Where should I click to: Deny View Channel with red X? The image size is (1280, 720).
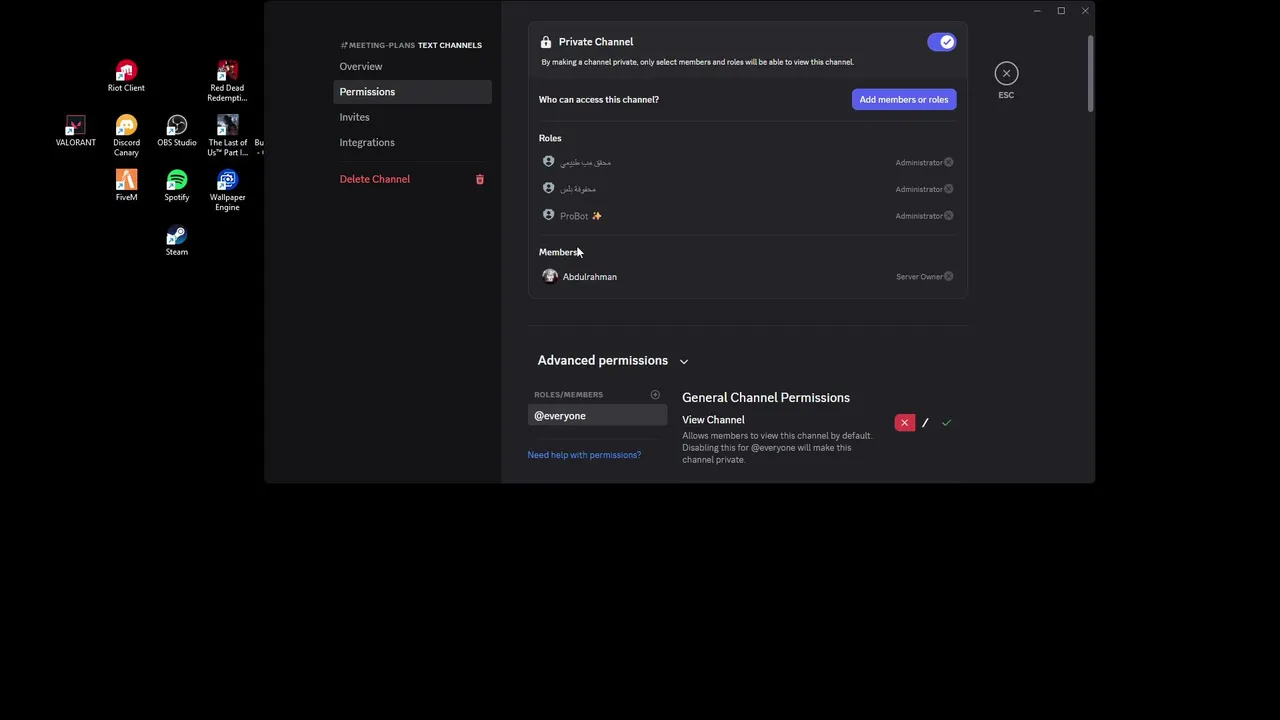coord(905,423)
